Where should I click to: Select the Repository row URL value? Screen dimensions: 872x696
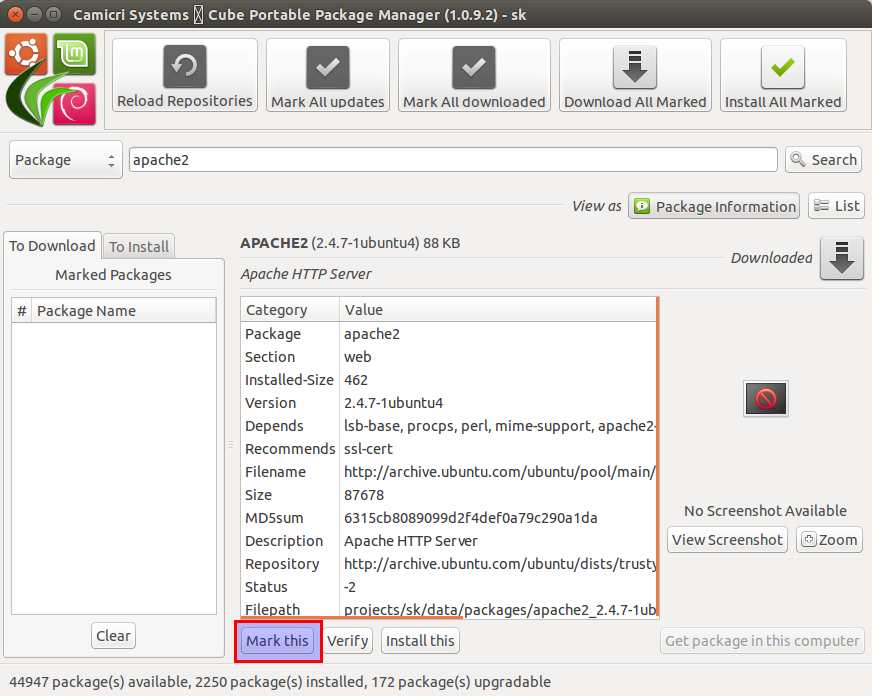499,564
